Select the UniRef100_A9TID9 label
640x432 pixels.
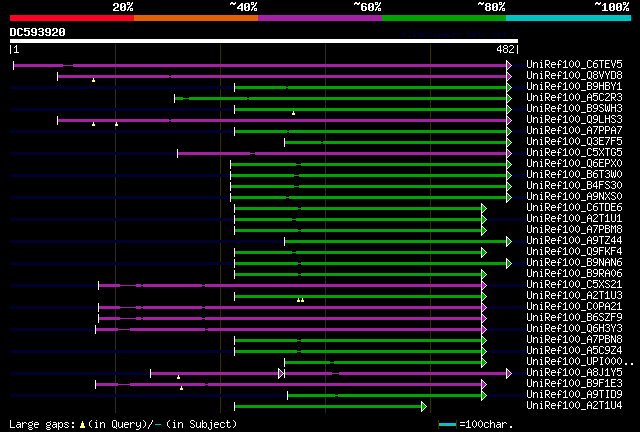point(574,395)
